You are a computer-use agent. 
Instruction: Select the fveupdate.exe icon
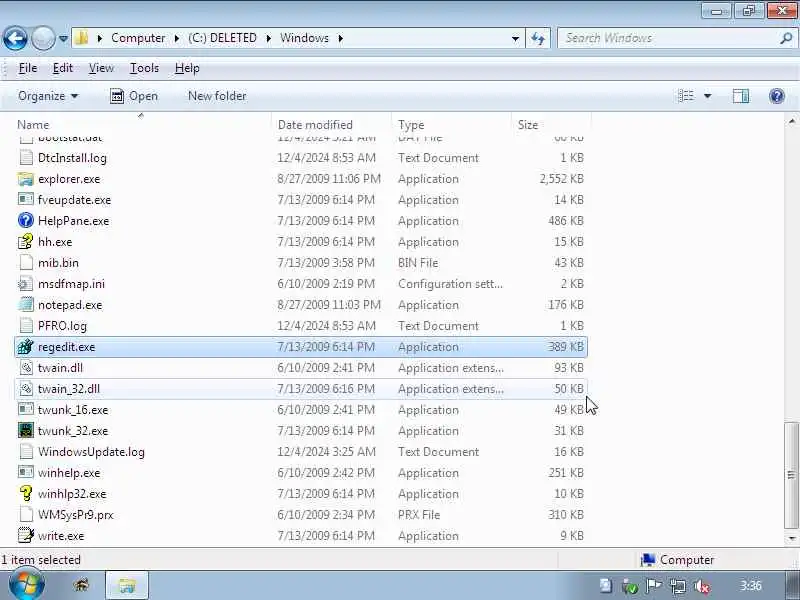26,199
